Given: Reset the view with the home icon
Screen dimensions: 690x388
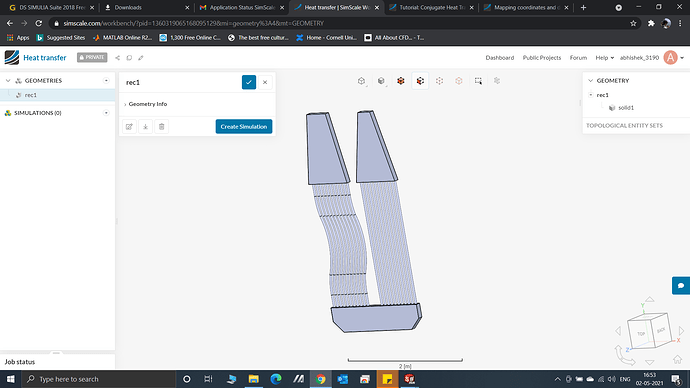Looking at the screenshot, I should (677, 359).
